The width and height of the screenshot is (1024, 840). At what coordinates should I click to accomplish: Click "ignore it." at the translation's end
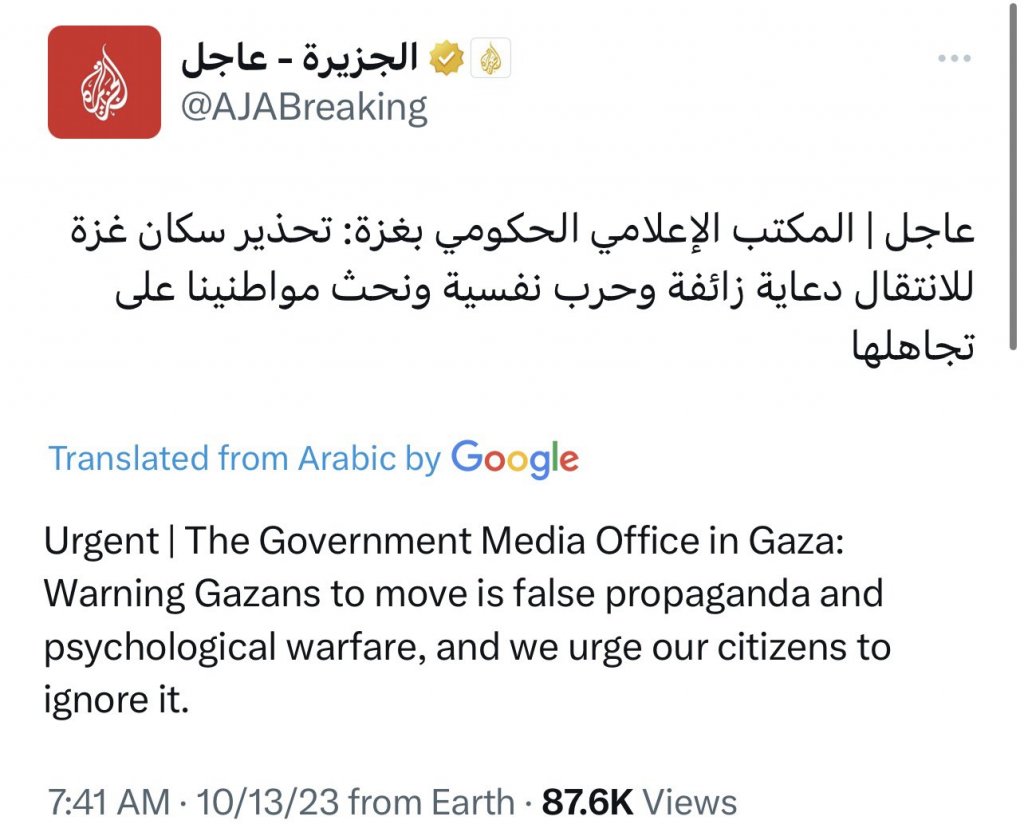tap(116, 698)
